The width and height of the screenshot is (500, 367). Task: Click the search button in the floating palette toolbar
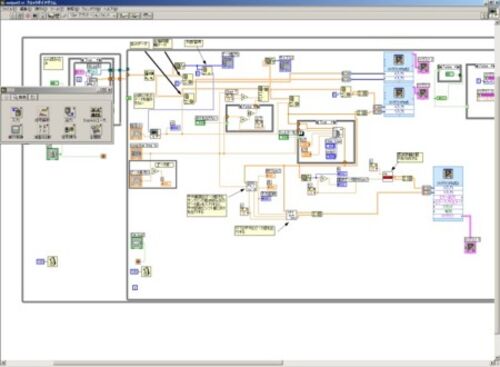(x=19, y=97)
